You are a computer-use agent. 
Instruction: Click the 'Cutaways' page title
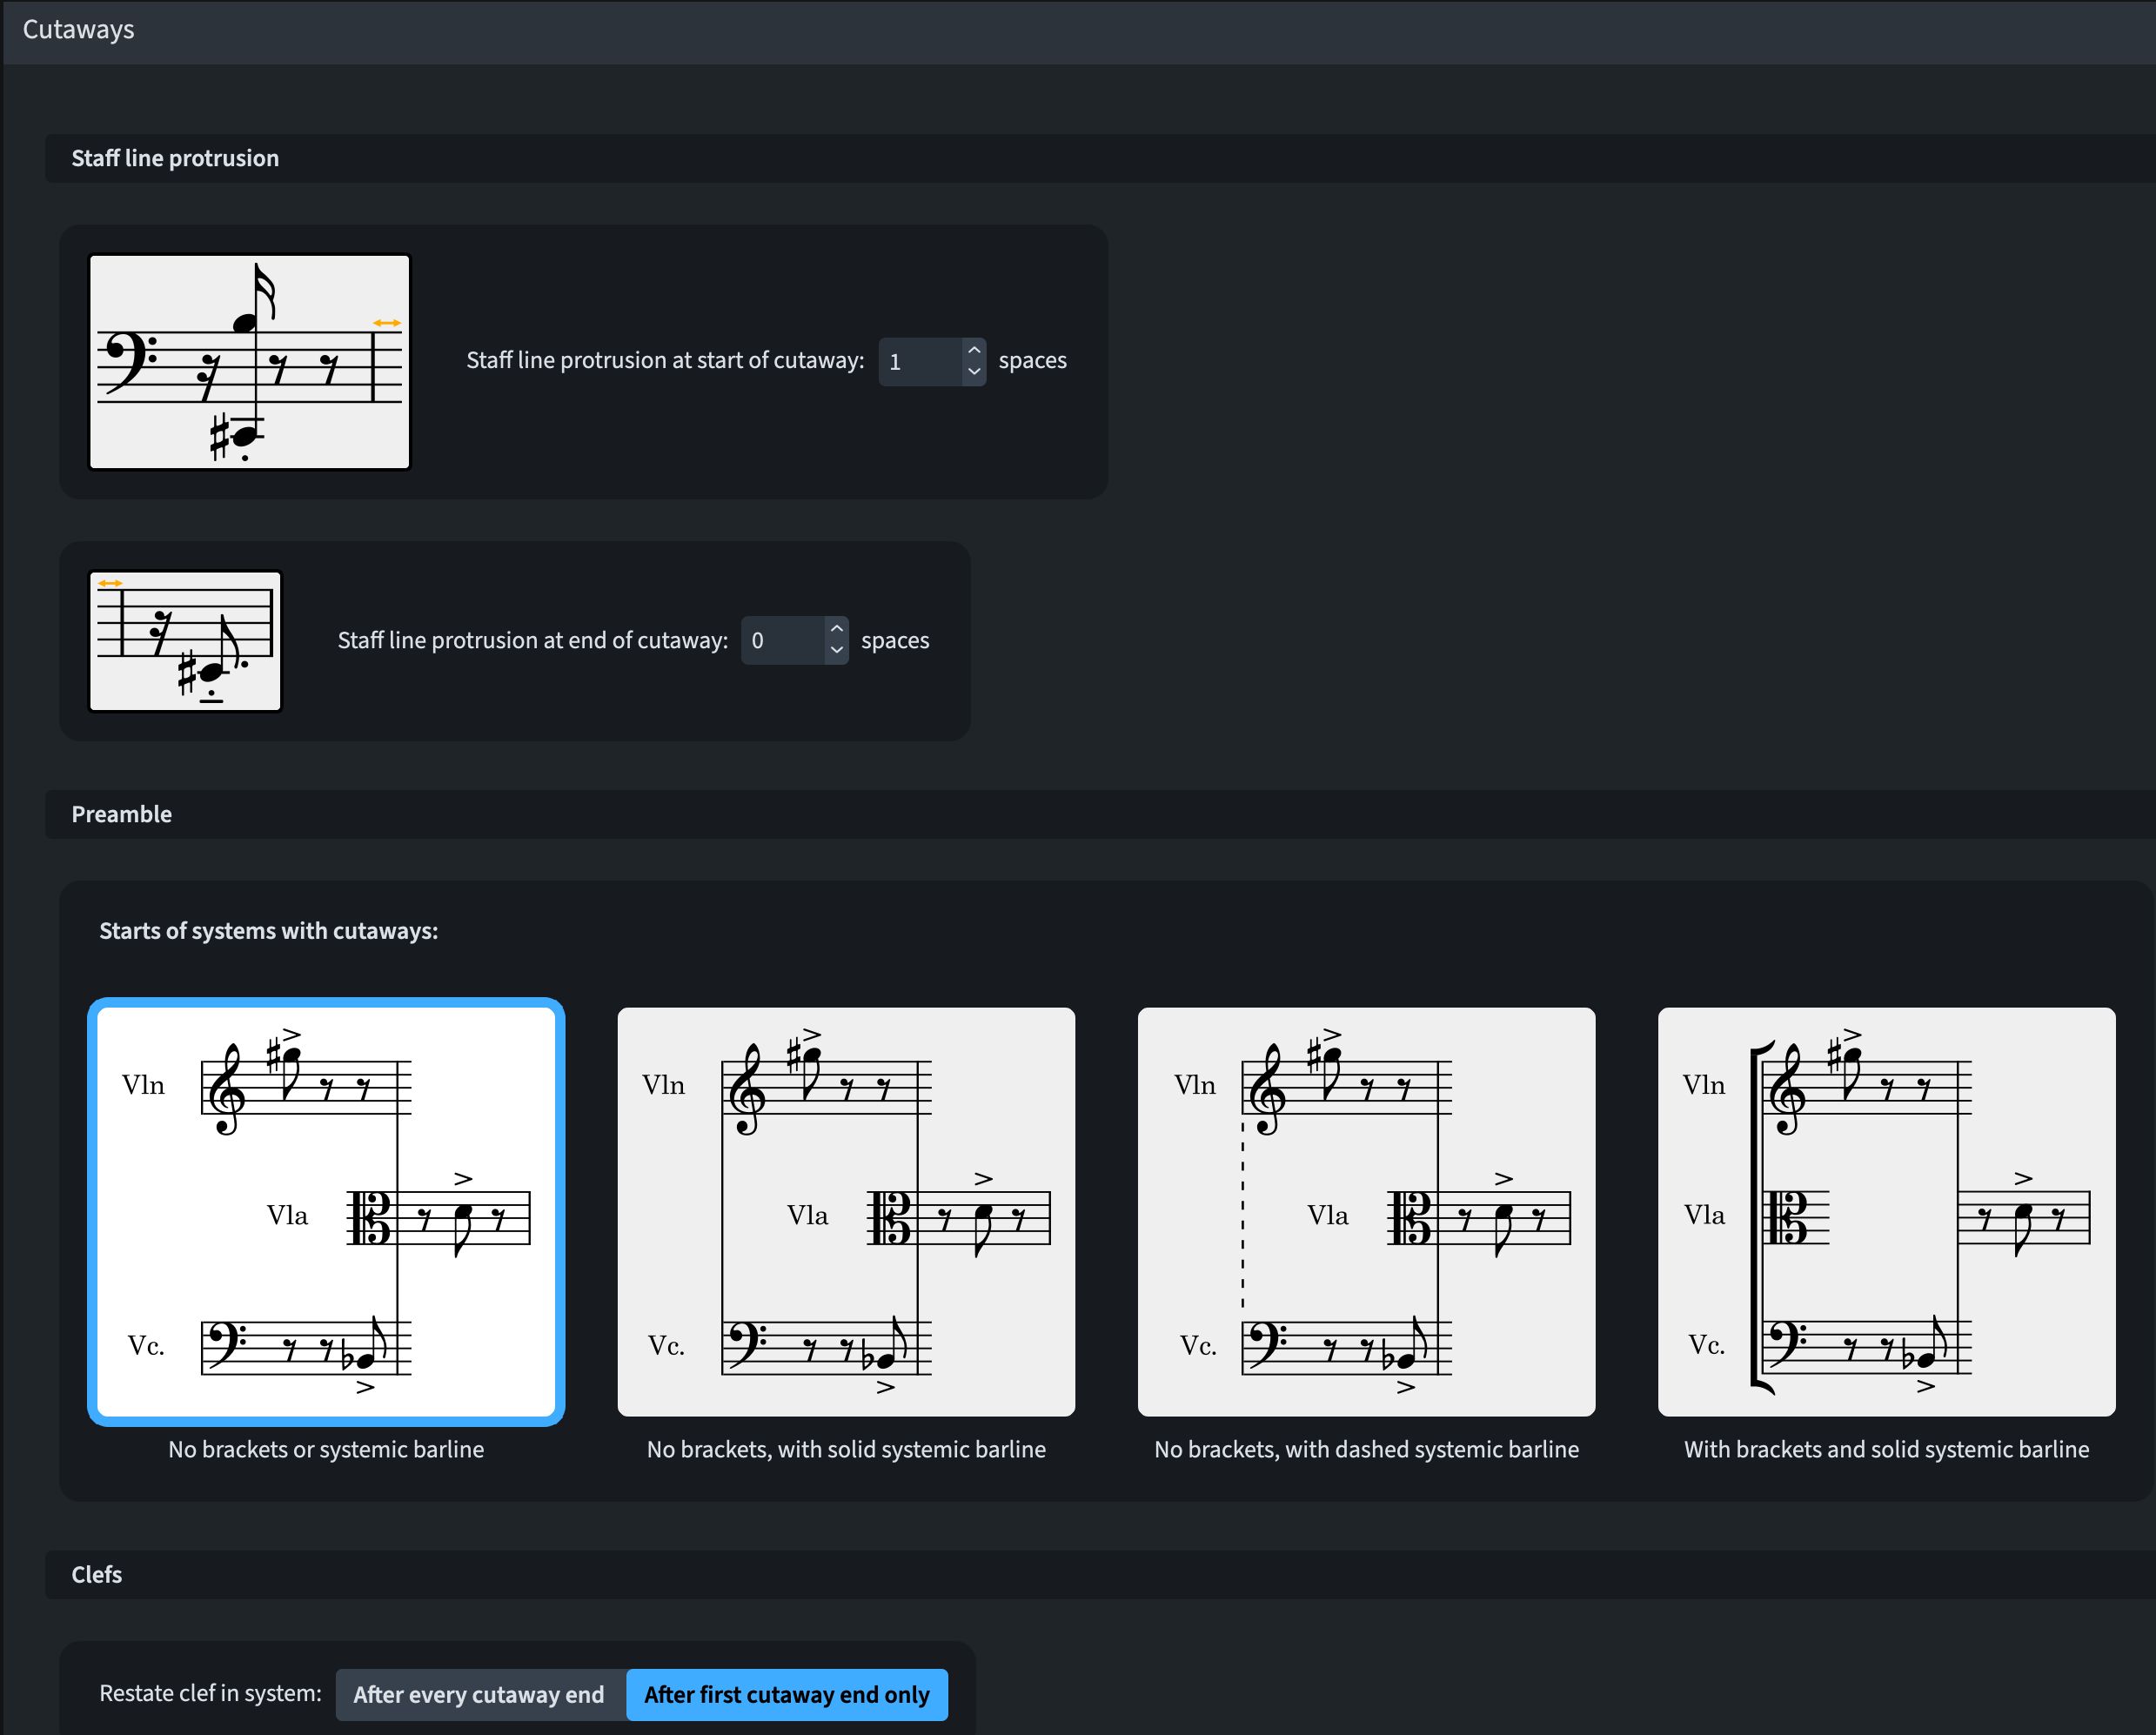(79, 30)
